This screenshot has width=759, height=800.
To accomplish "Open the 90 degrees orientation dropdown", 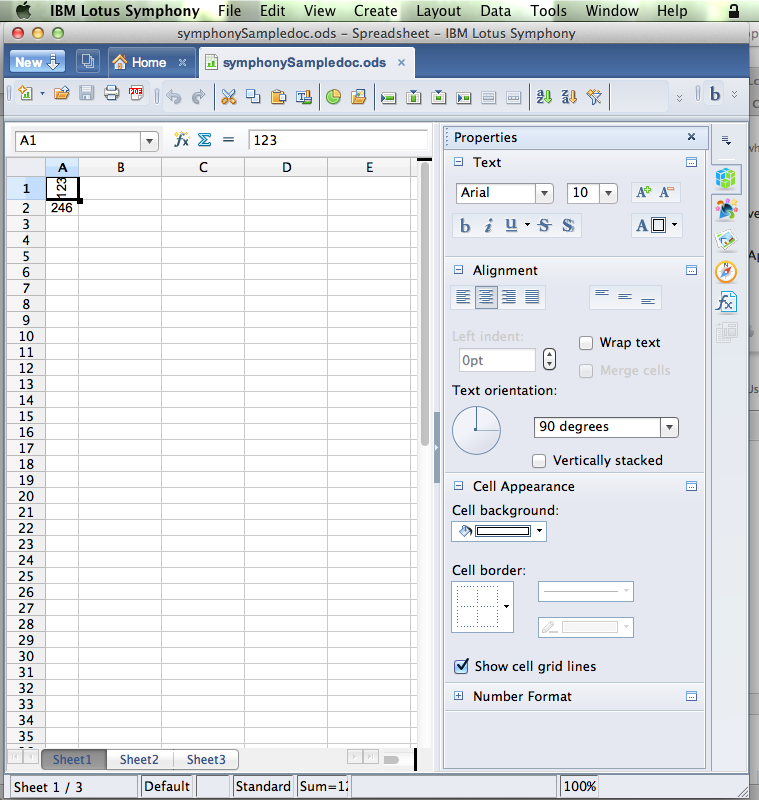I will tap(669, 428).
